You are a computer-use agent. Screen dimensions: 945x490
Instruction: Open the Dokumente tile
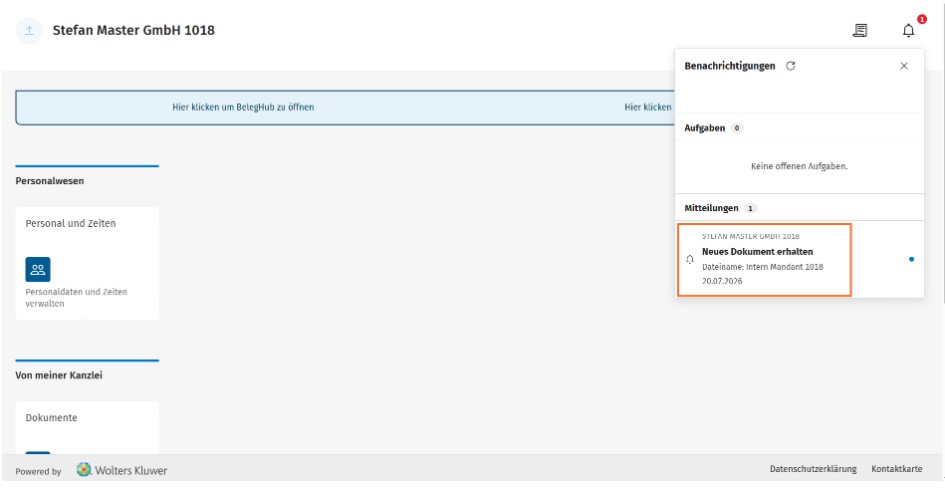coord(87,427)
